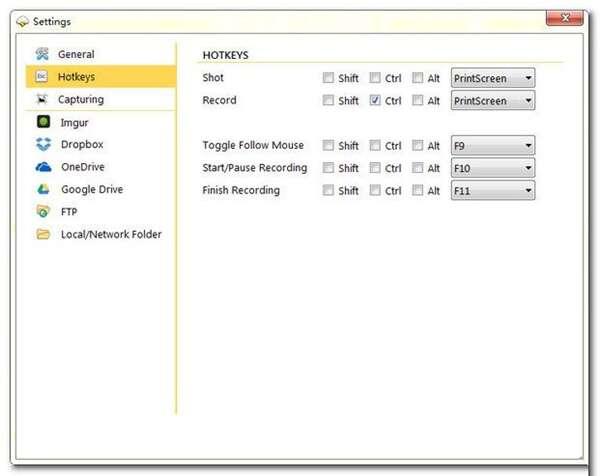
Task: Open the F9 key dropdown
Action: point(492,146)
